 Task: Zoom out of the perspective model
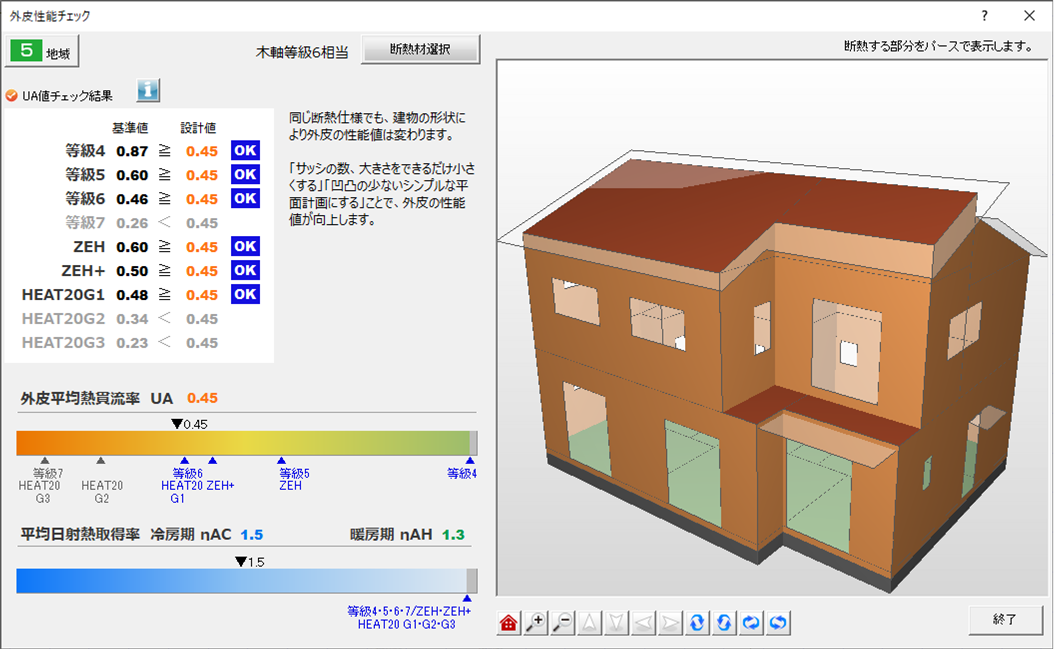560,622
